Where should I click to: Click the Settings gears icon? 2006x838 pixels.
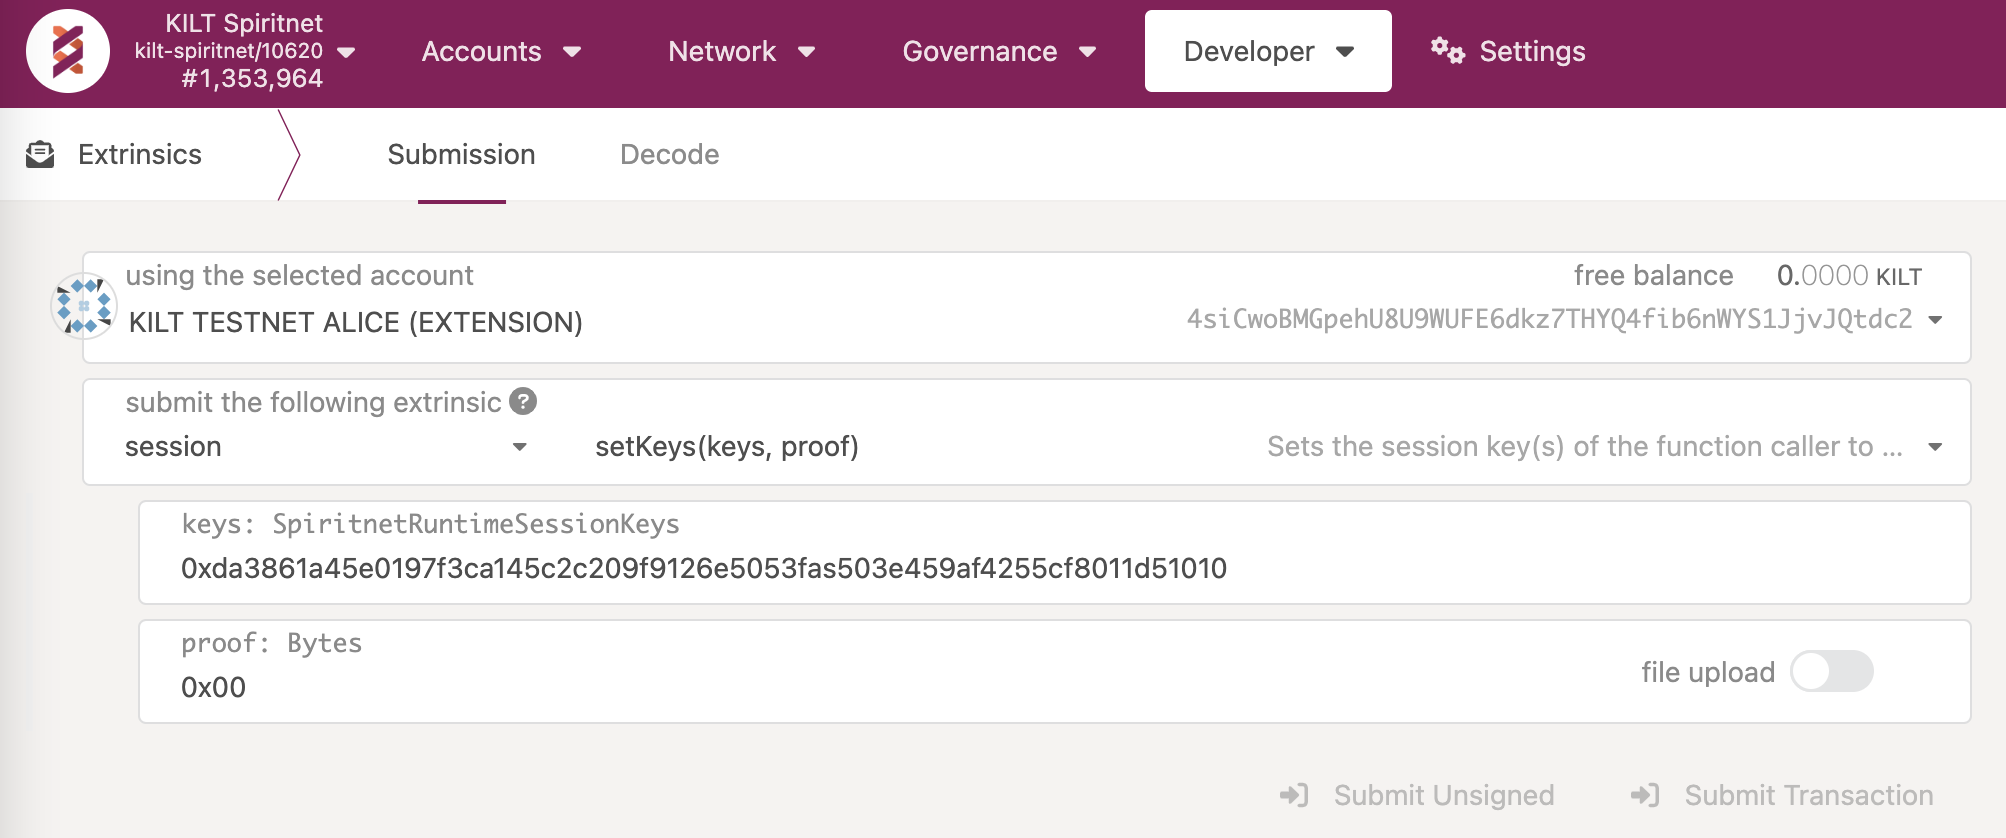pyautogui.click(x=1446, y=50)
